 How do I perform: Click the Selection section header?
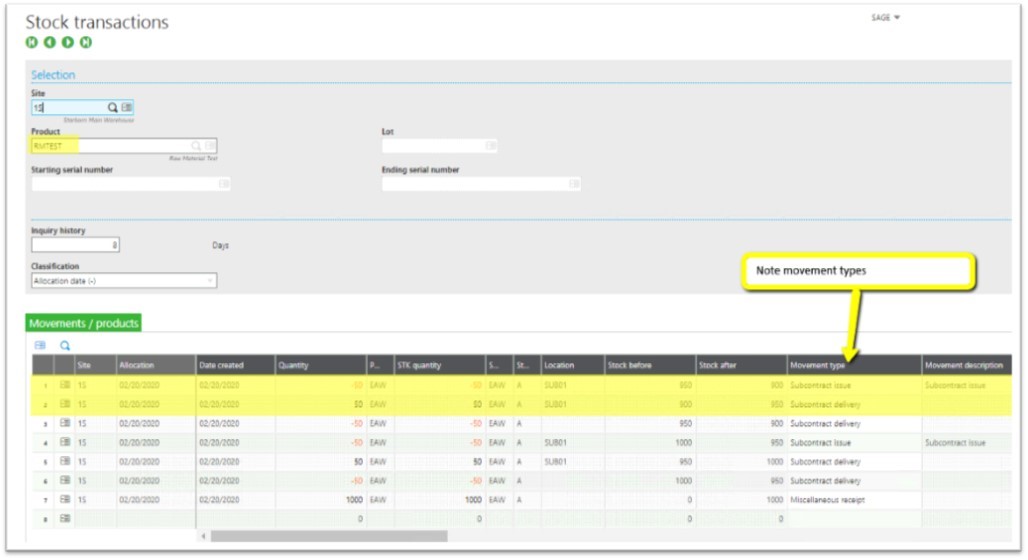point(53,75)
